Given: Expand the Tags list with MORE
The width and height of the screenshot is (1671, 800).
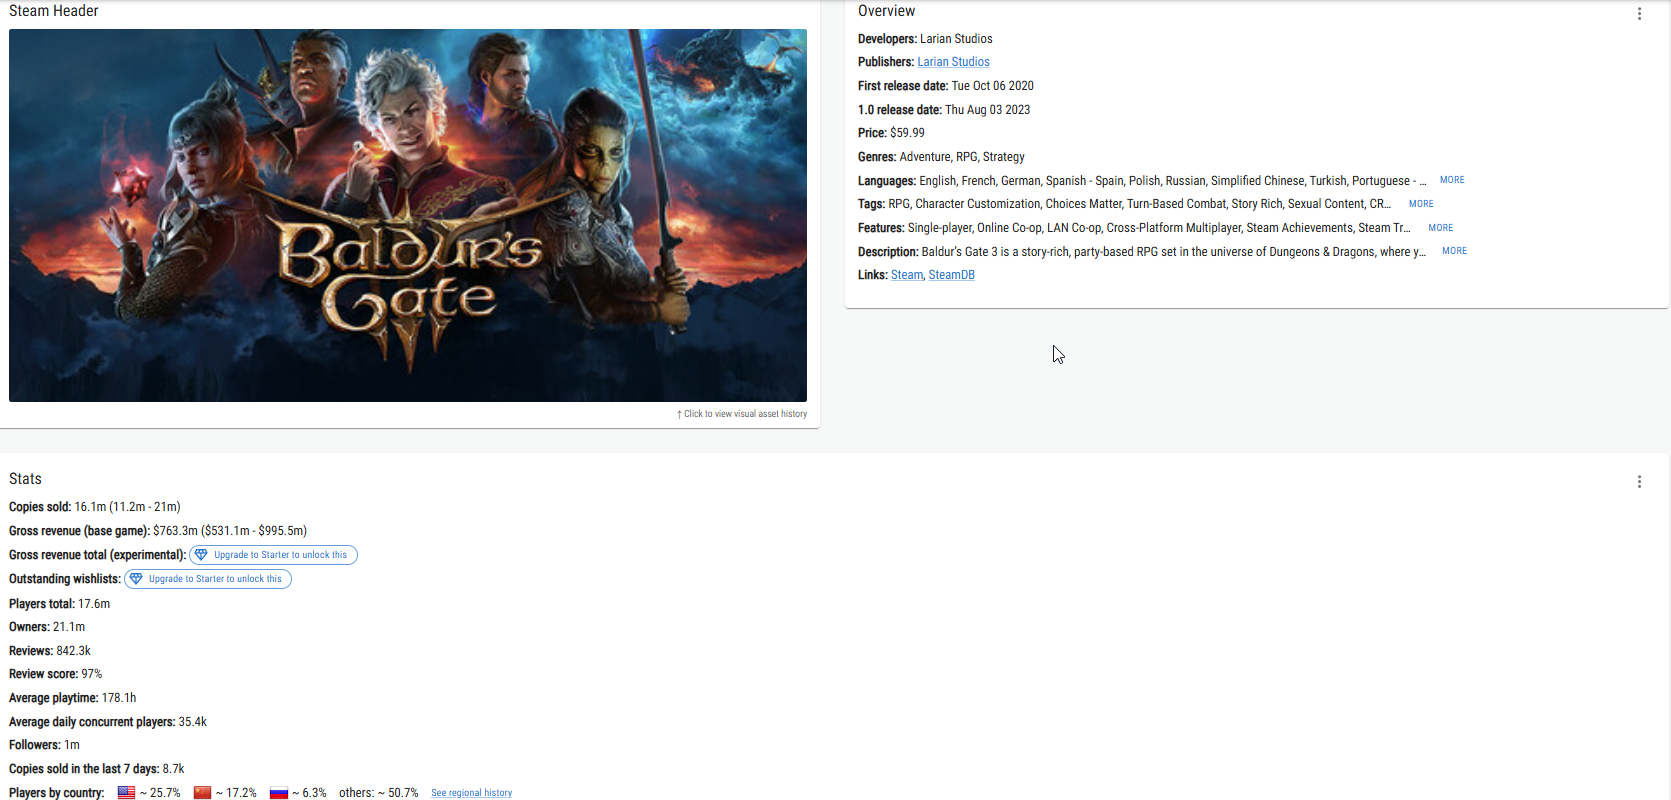Looking at the screenshot, I should pyautogui.click(x=1421, y=204).
